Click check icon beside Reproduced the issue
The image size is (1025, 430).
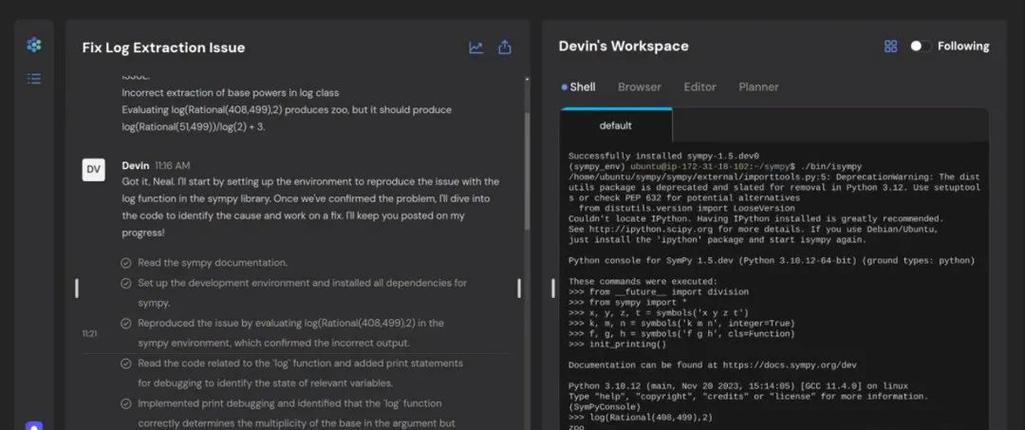[x=126, y=323]
